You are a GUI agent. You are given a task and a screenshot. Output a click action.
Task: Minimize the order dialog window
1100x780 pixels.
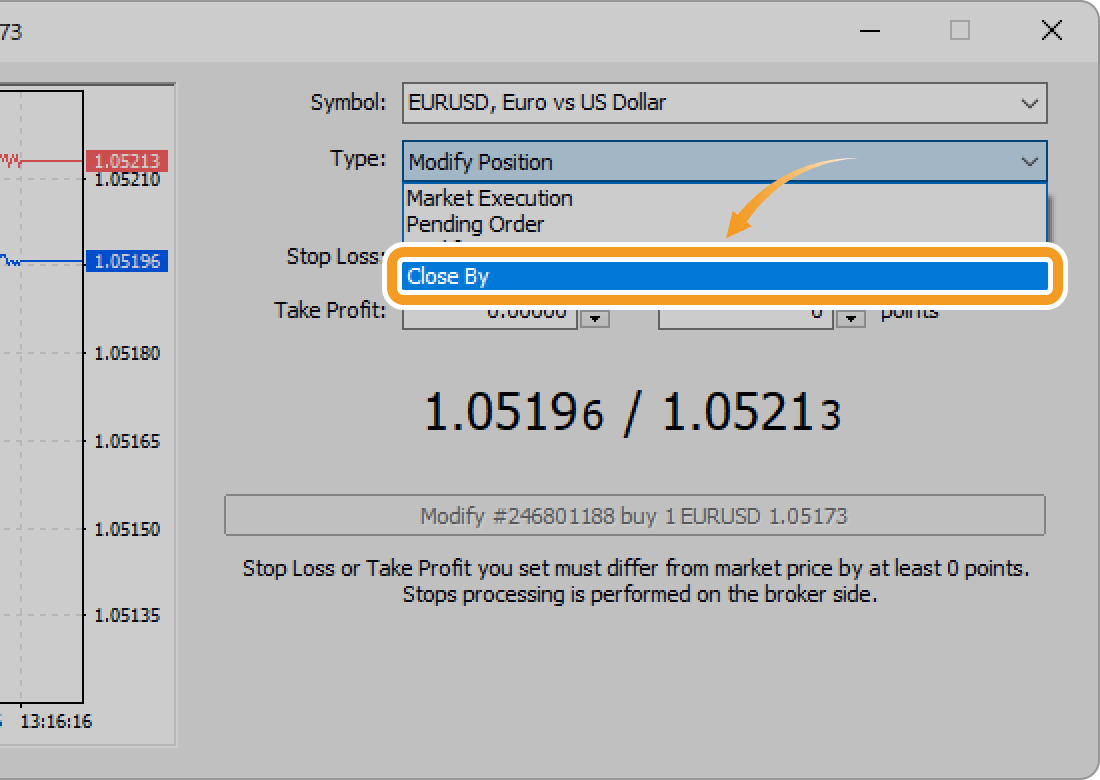[x=869, y=30]
